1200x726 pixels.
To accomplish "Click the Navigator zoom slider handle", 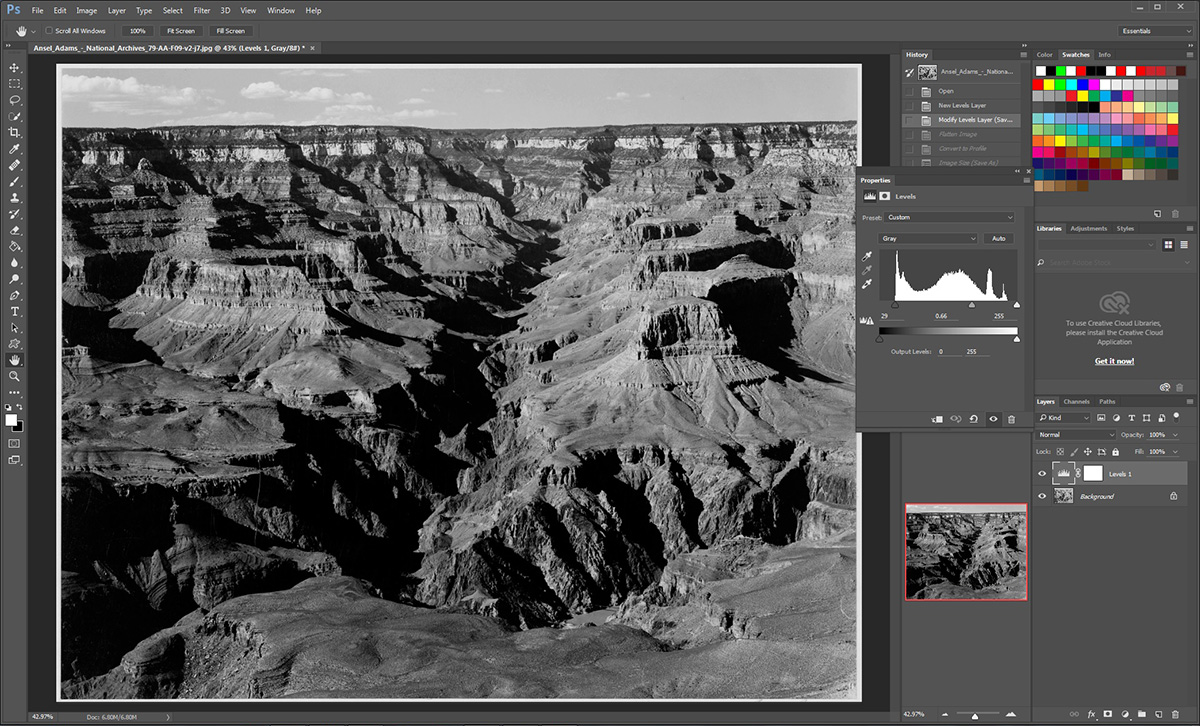I will [x=975, y=715].
